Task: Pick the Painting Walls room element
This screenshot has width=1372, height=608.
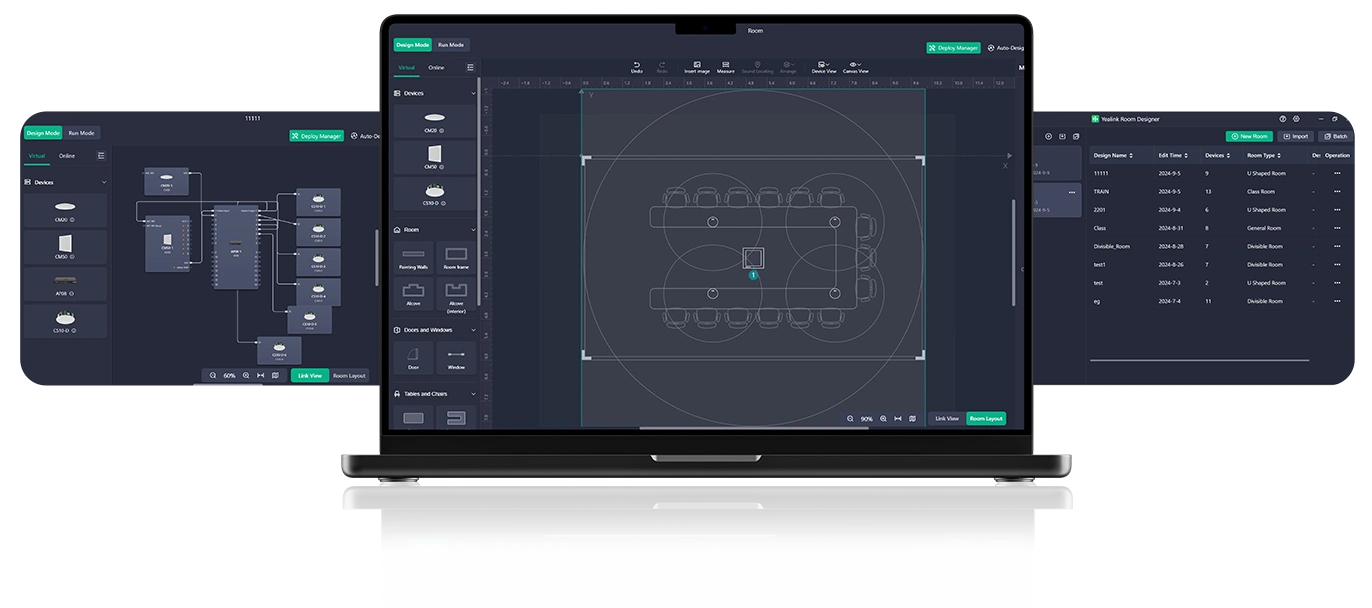Action: click(413, 256)
